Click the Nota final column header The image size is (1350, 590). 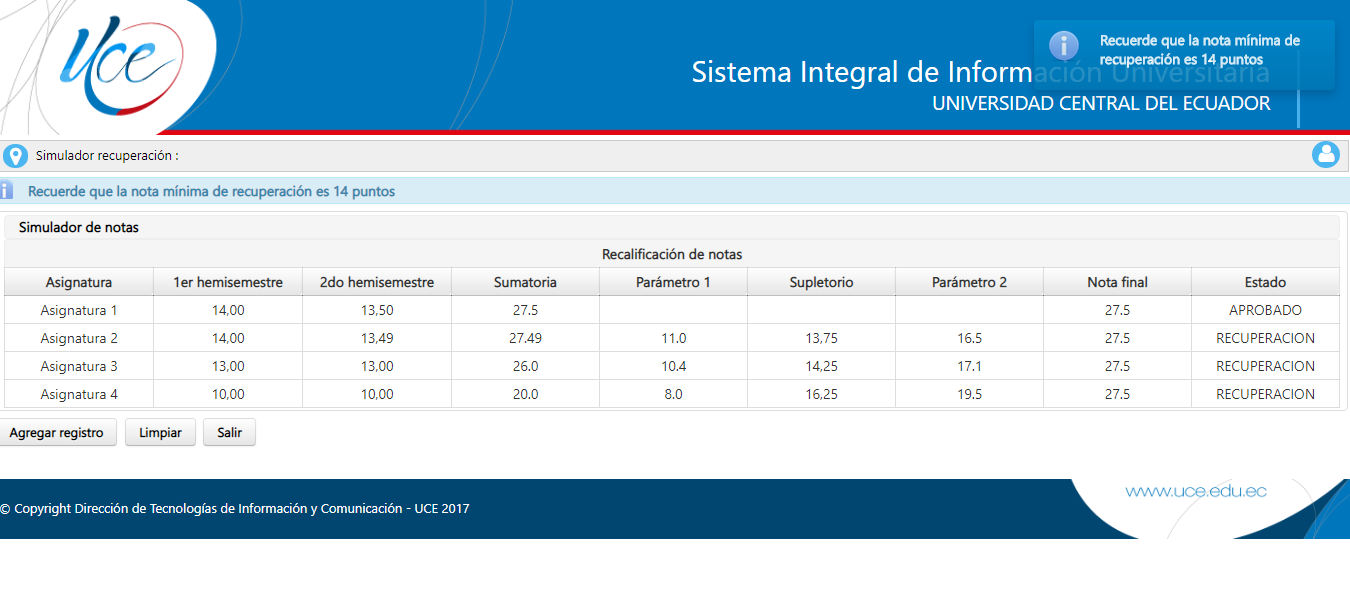pos(1117,282)
